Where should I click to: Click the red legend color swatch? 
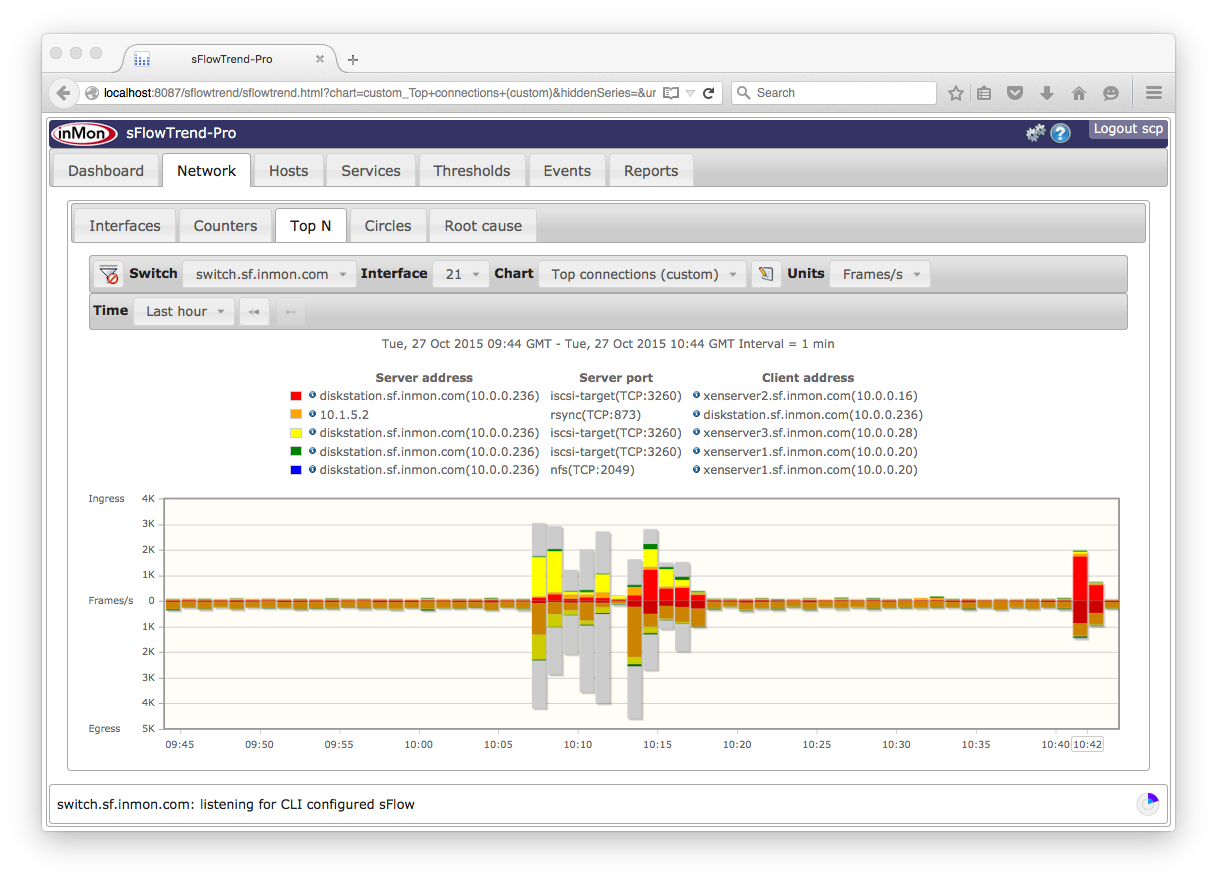pyautogui.click(x=296, y=396)
